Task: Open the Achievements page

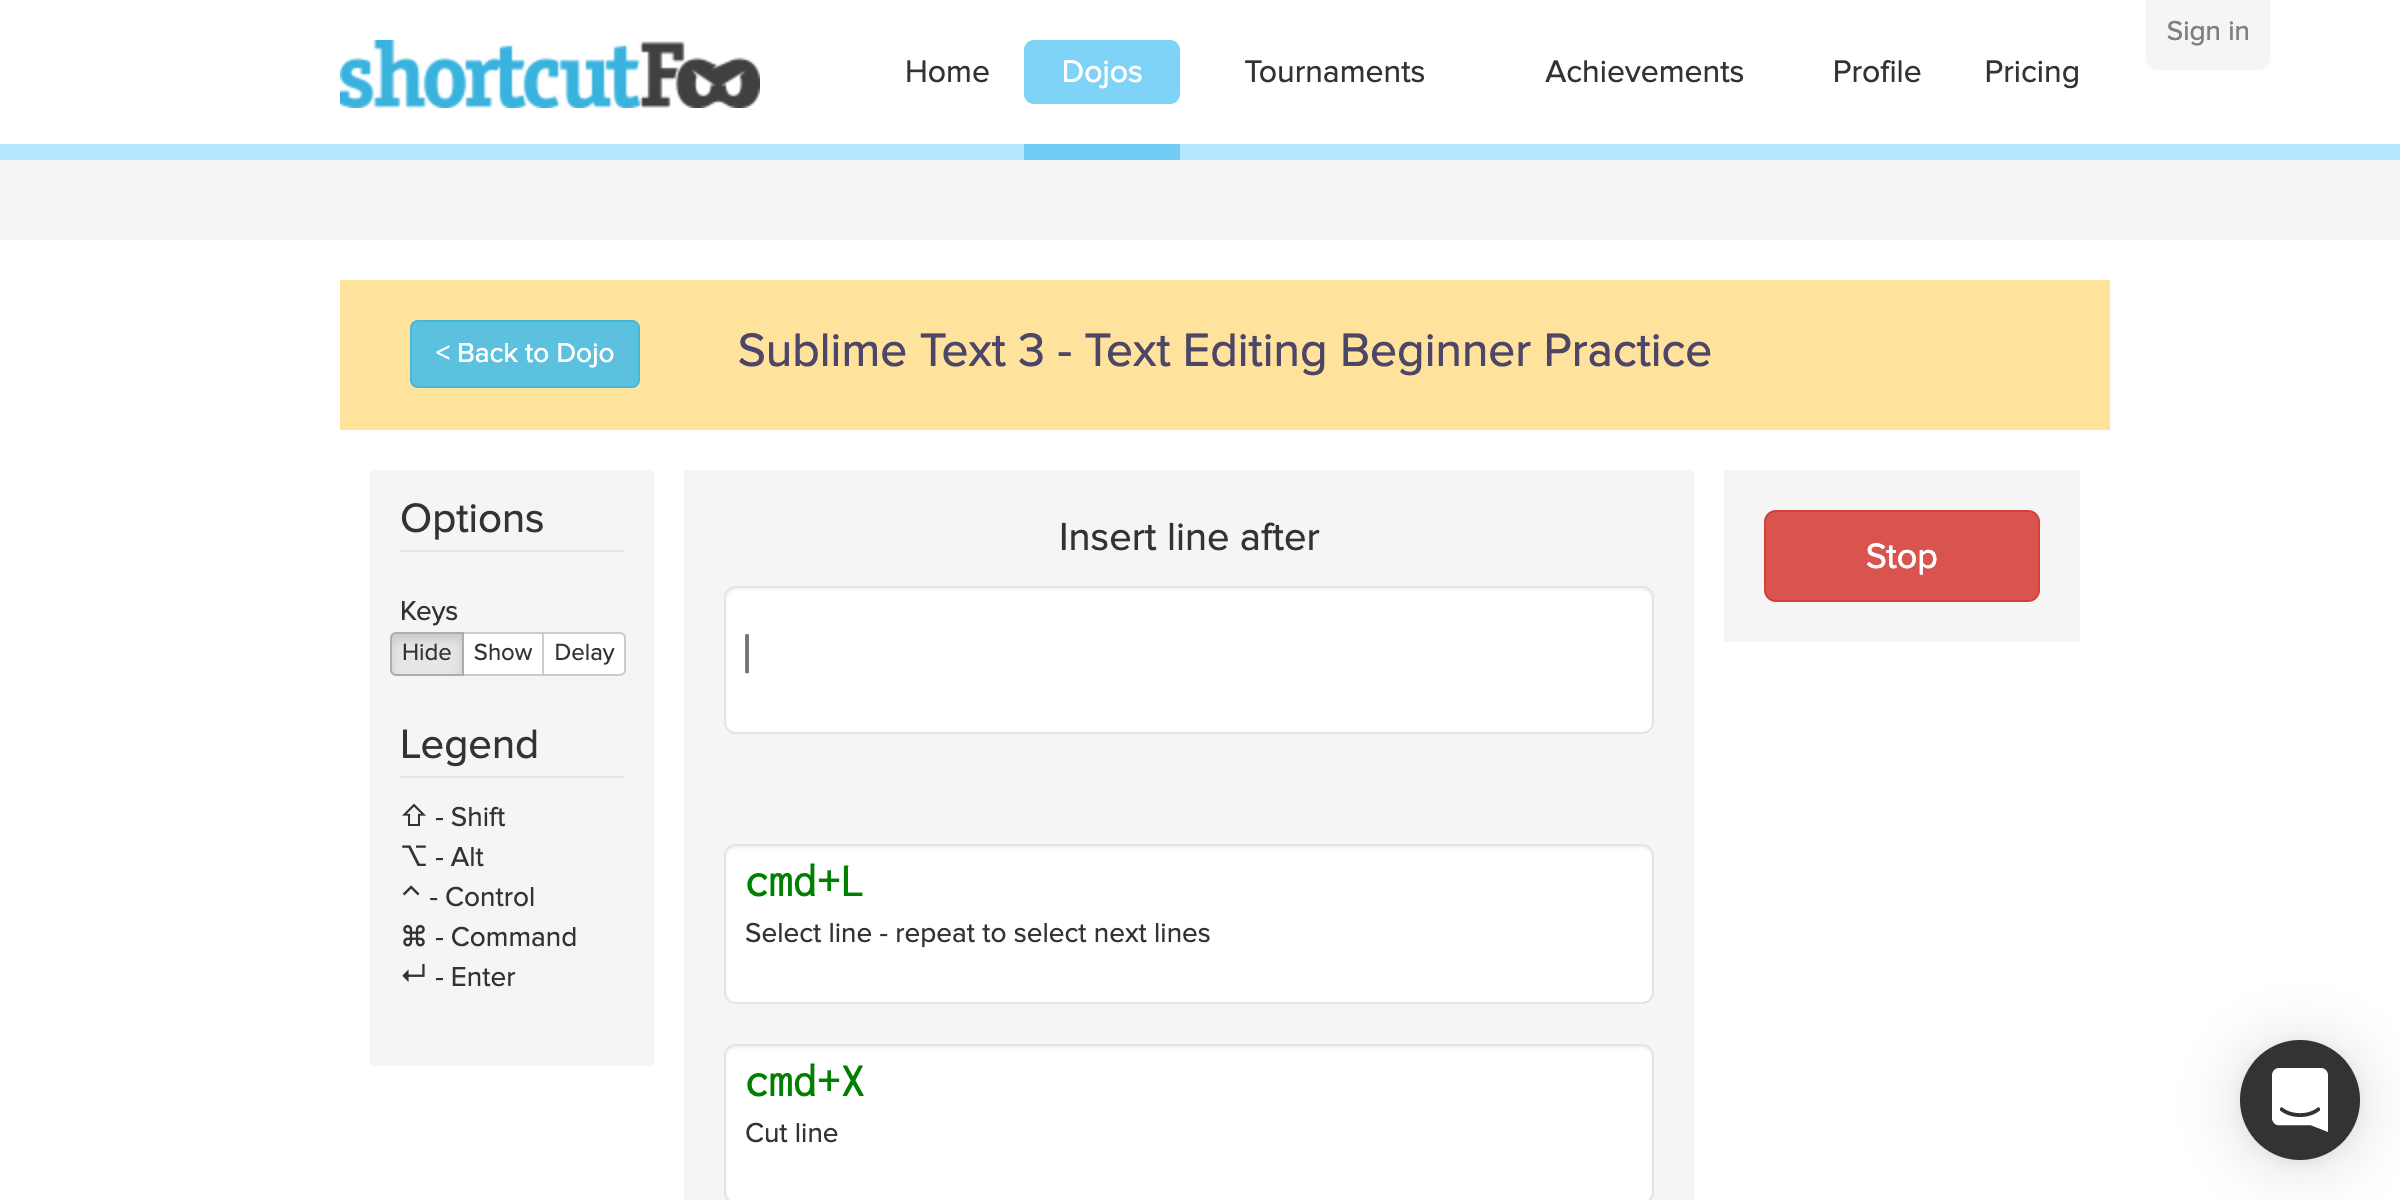Action: click(x=1644, y=72)
